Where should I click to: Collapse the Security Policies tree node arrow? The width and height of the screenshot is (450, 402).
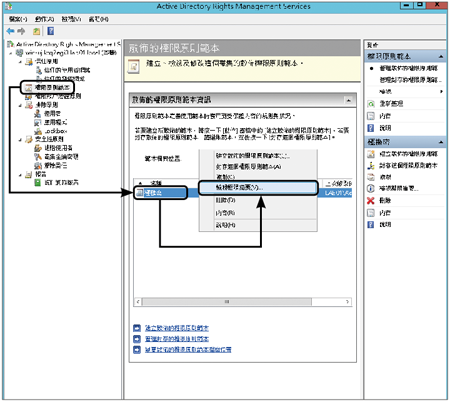tap(20, 140)
